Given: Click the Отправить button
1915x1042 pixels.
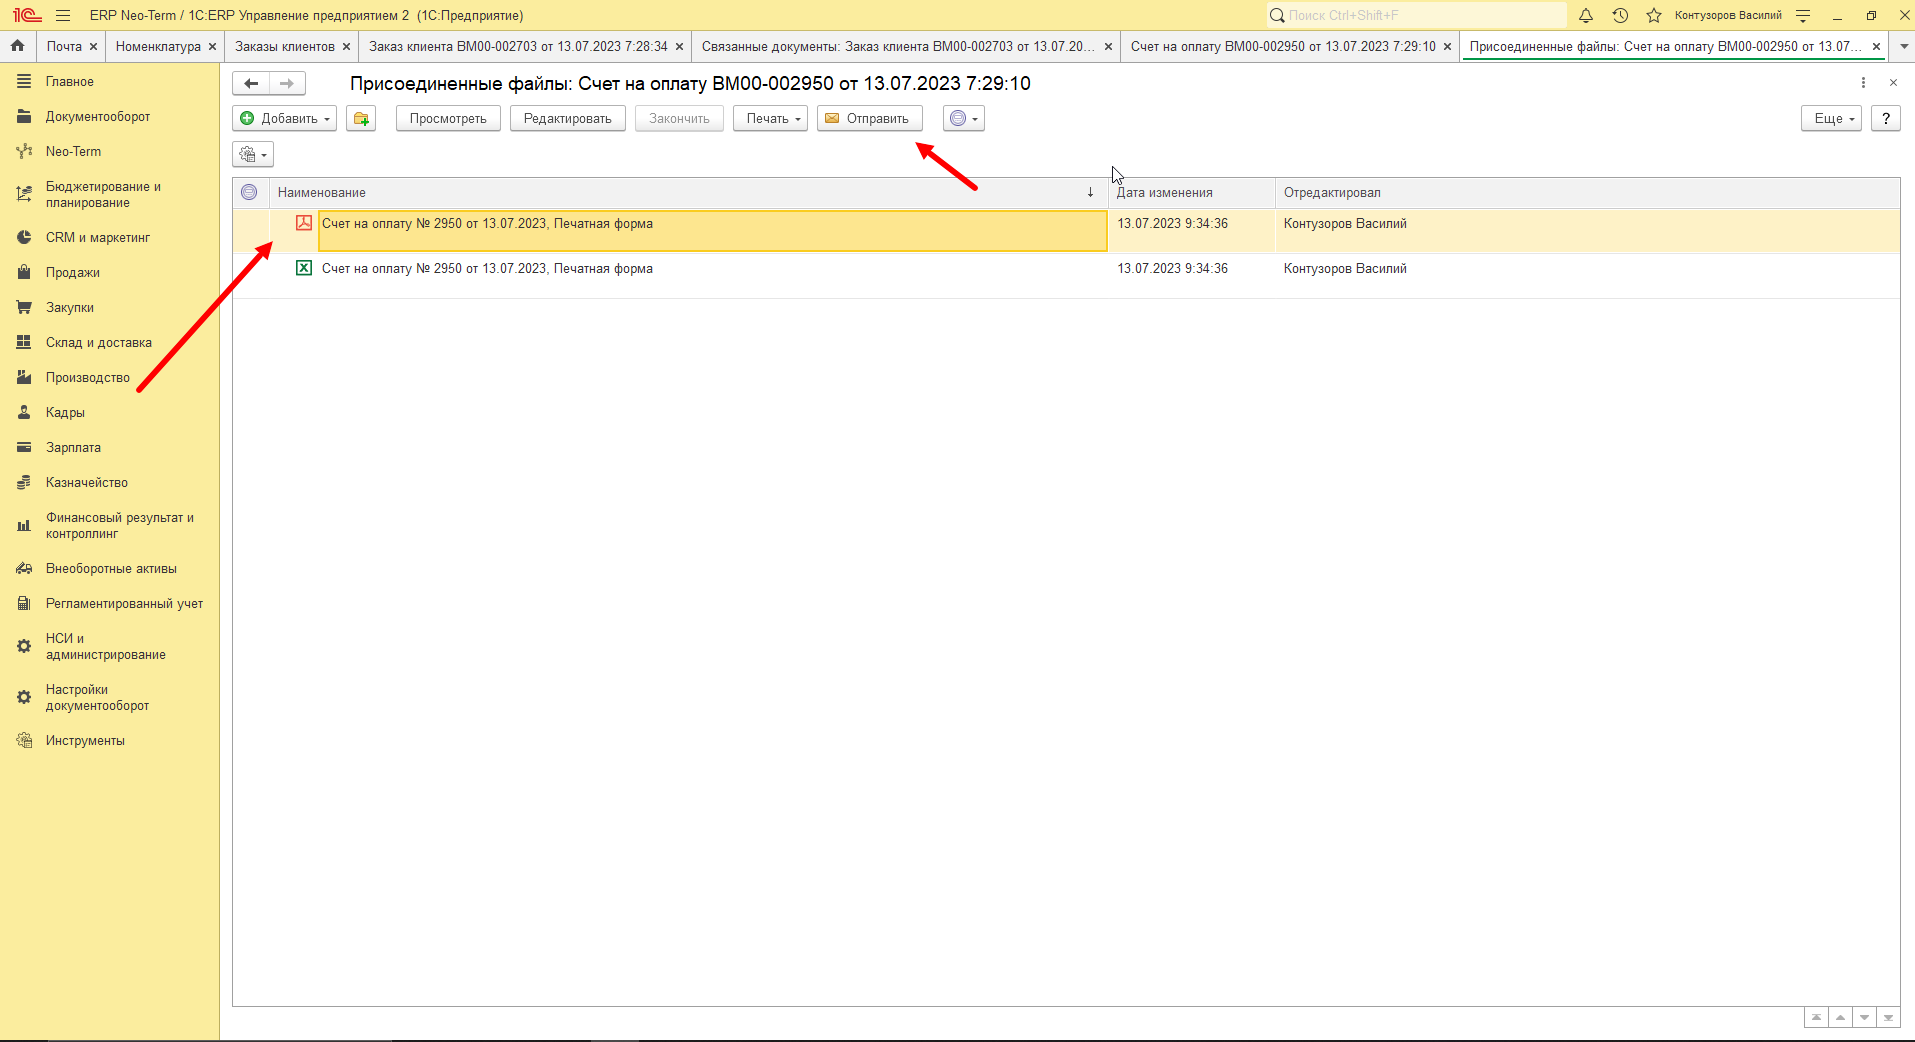Looking at the screenshot, I should pyautogui.click(x=868, y=118).
